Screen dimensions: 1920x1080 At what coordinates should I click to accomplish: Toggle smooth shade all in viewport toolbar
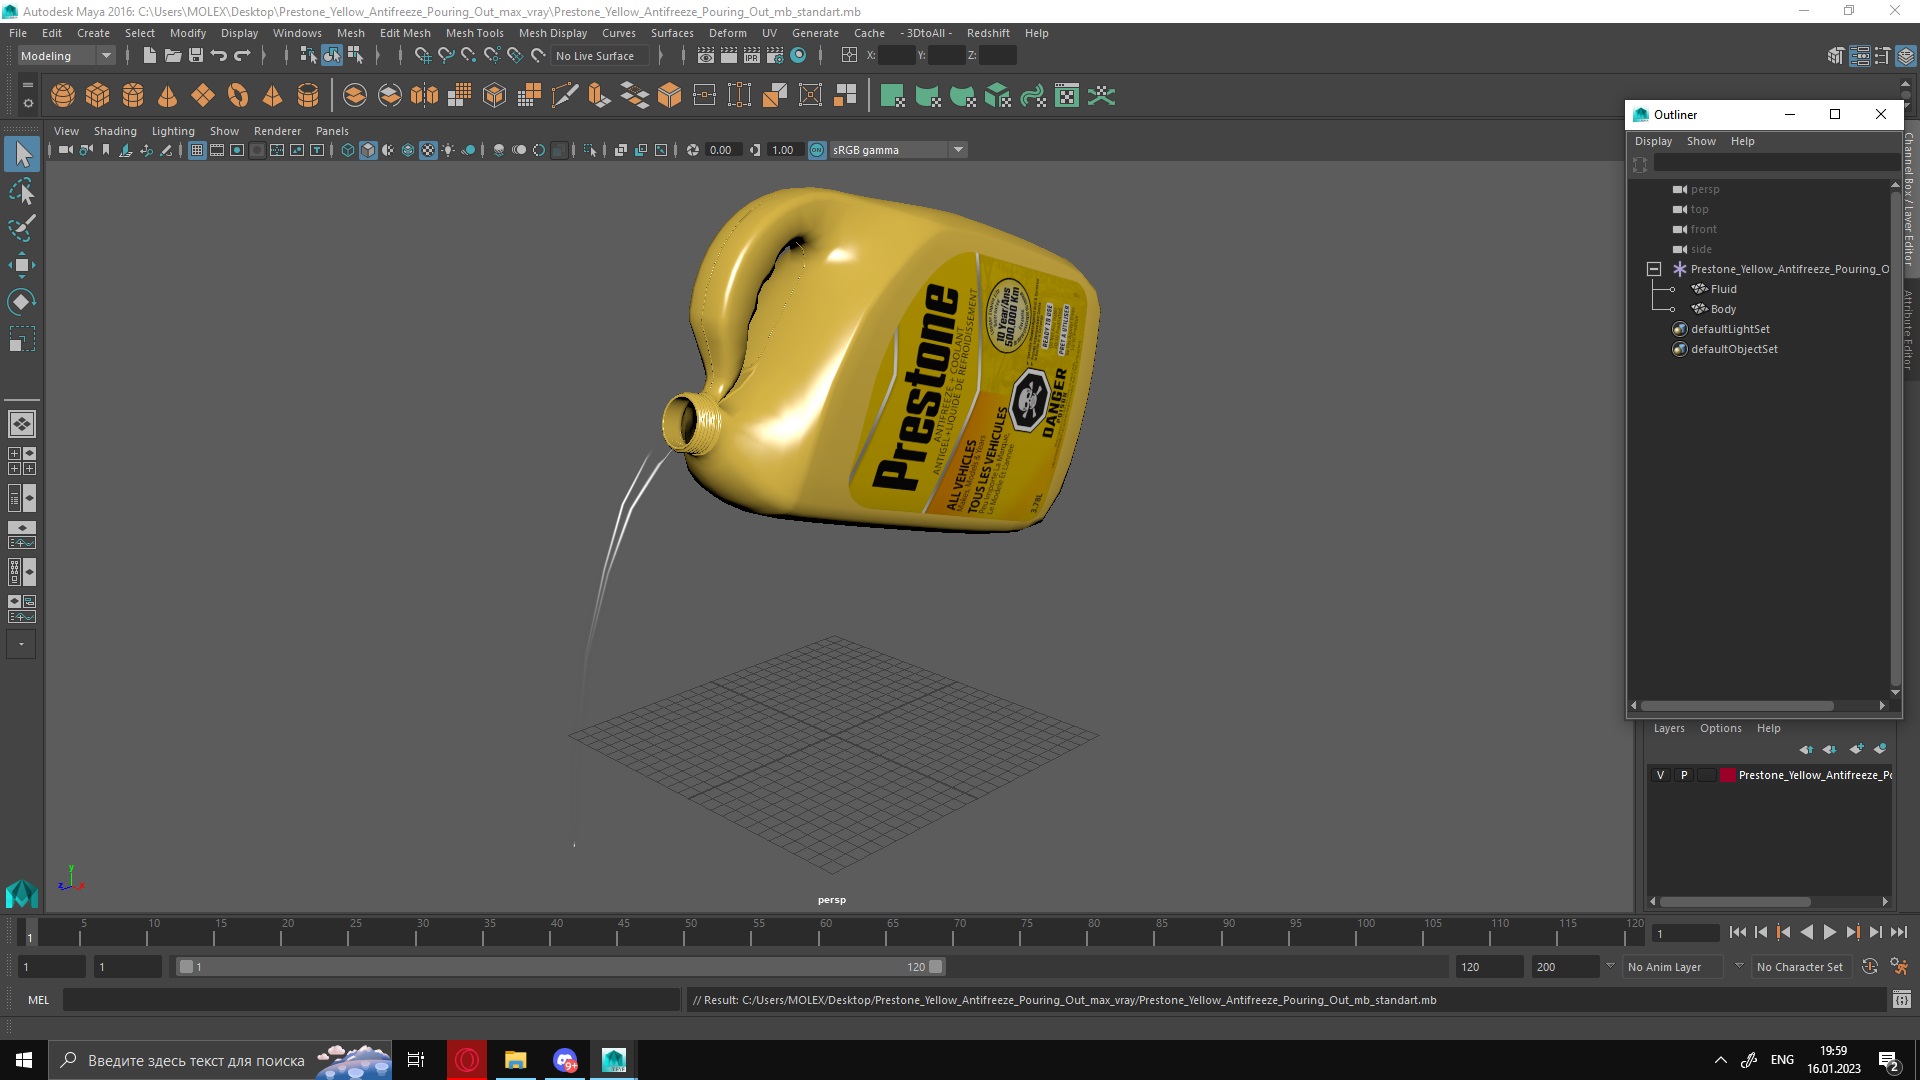pos(368,150)
